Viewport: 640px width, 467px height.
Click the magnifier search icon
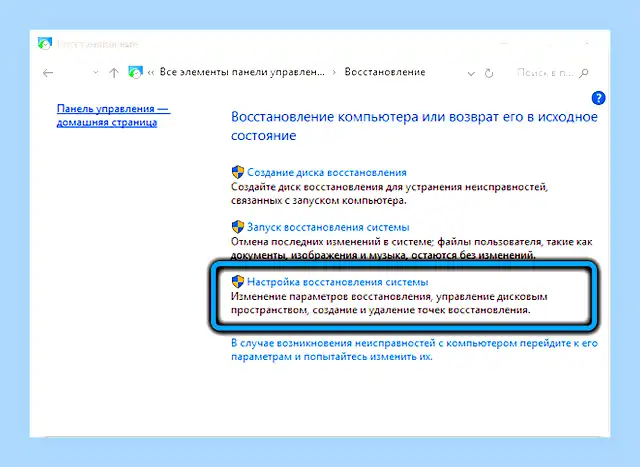(x=584, y=73)
